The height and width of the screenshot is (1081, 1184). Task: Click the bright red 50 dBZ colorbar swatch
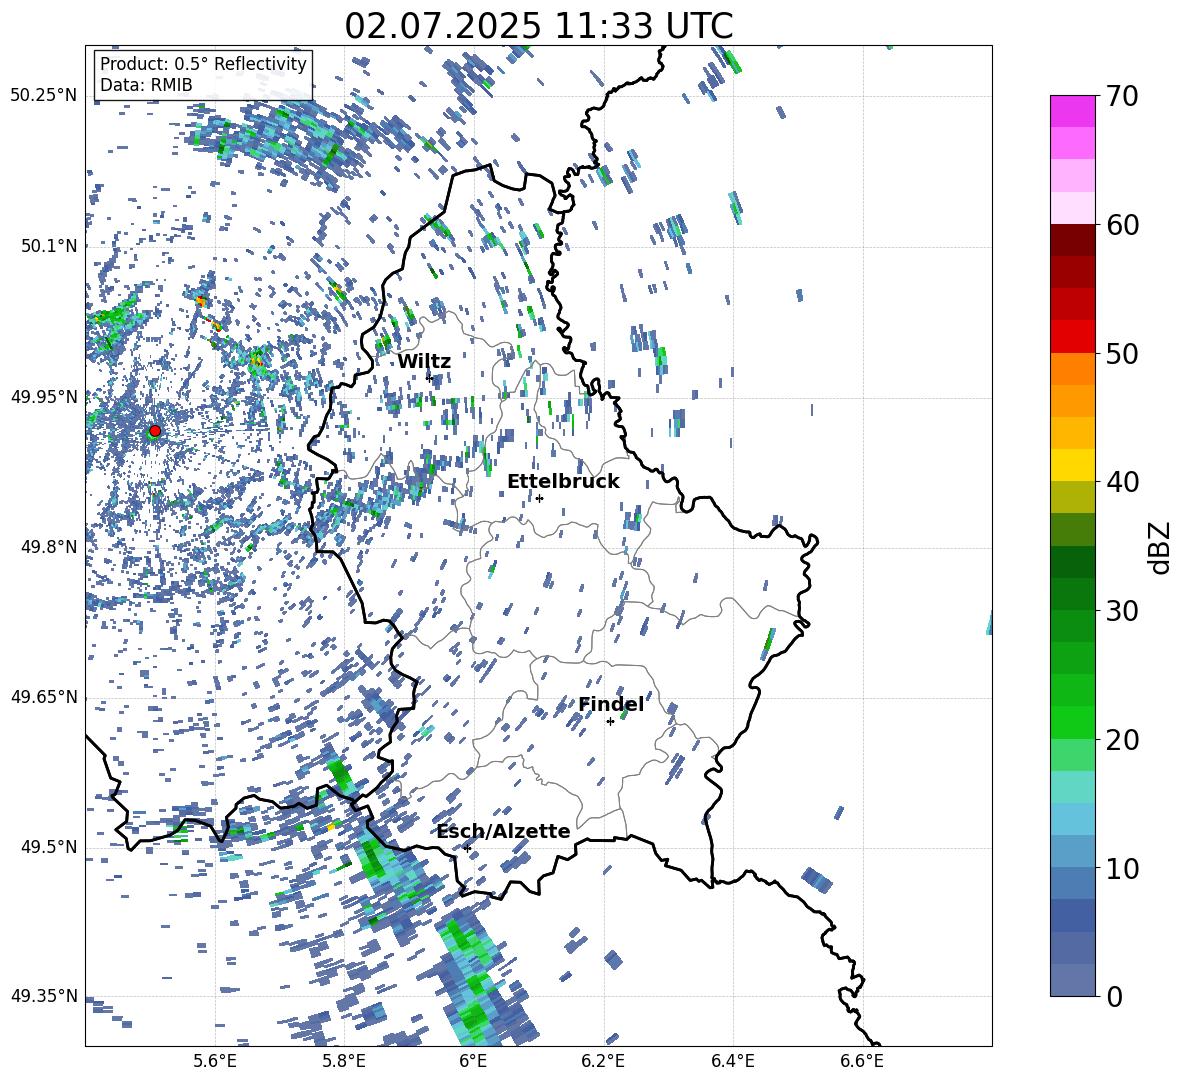click(x=1072, y=337)
